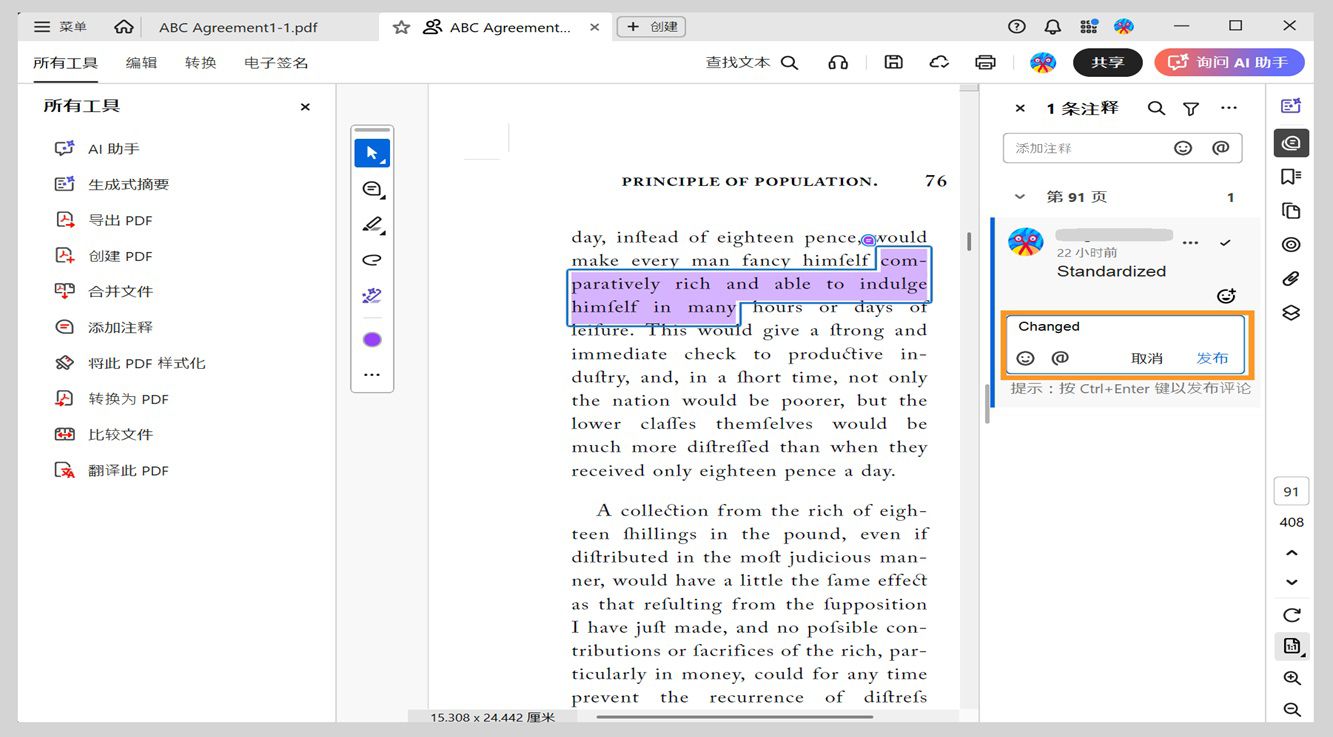
Task: Select the freehand draw loop tool
Action: click(372, 260)
